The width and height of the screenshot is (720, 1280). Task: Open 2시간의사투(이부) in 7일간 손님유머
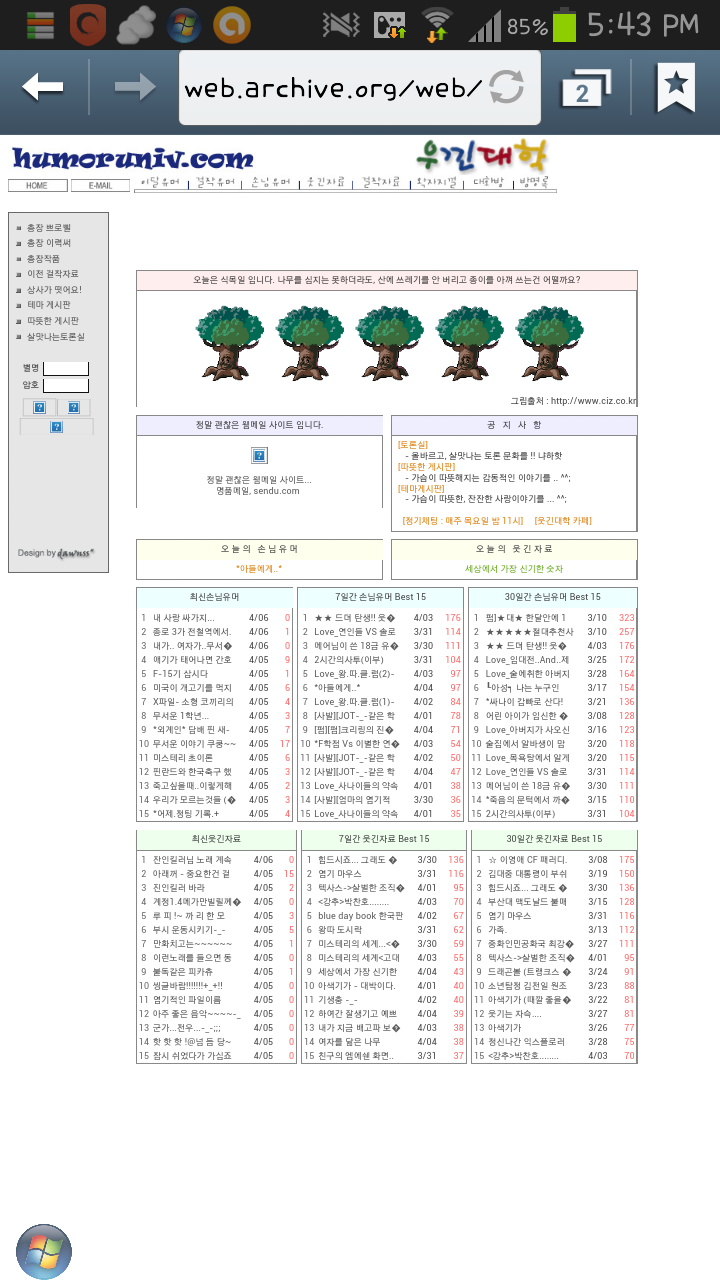click(349, 660)
